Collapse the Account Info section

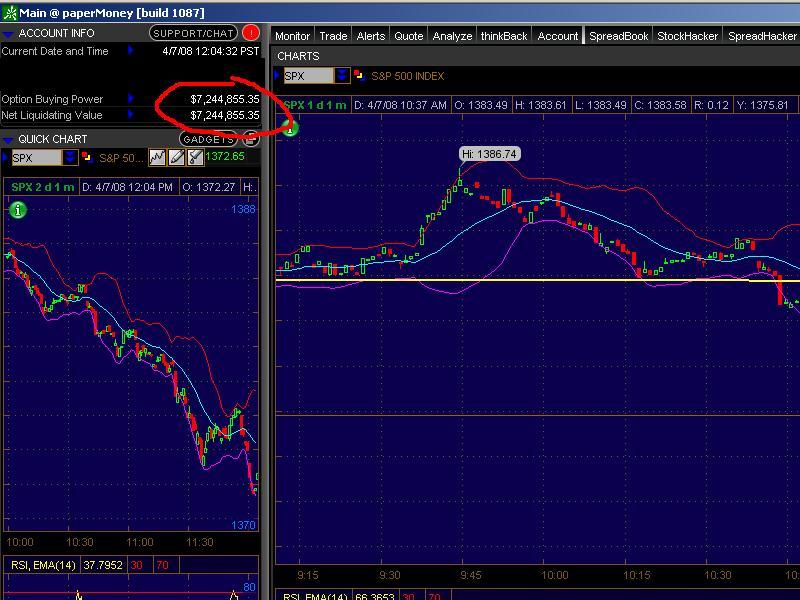pyautogui.click(x=8, y=33)
